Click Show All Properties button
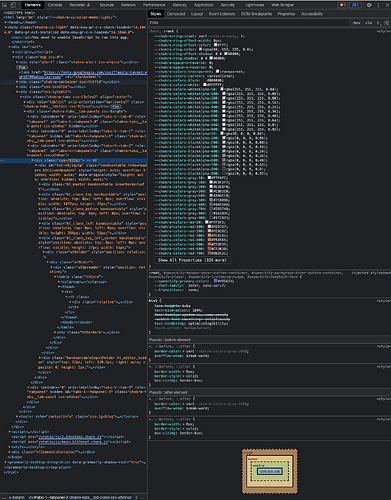The height and width of the screenshot is (500, 391). [x=192, y=260]
